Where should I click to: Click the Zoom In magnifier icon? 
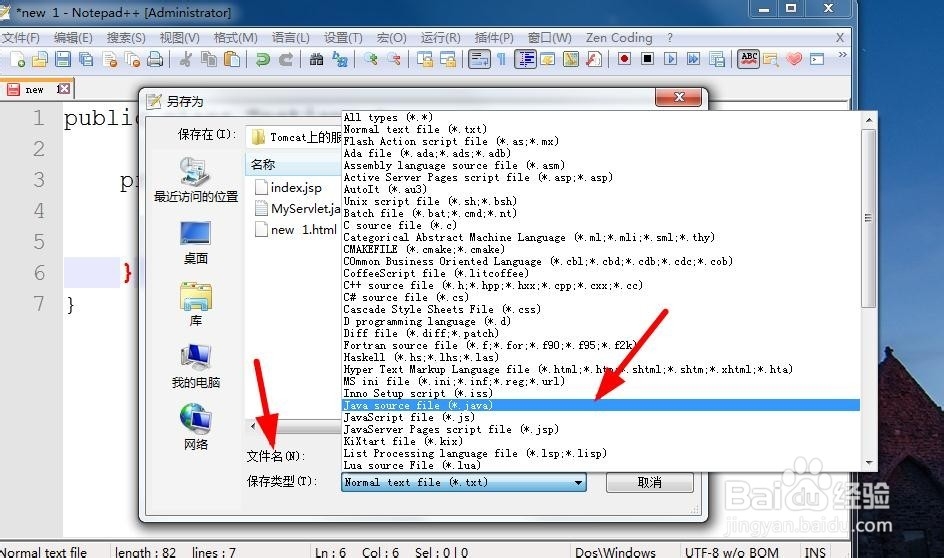pyautogui.click(x=370, y=59)
